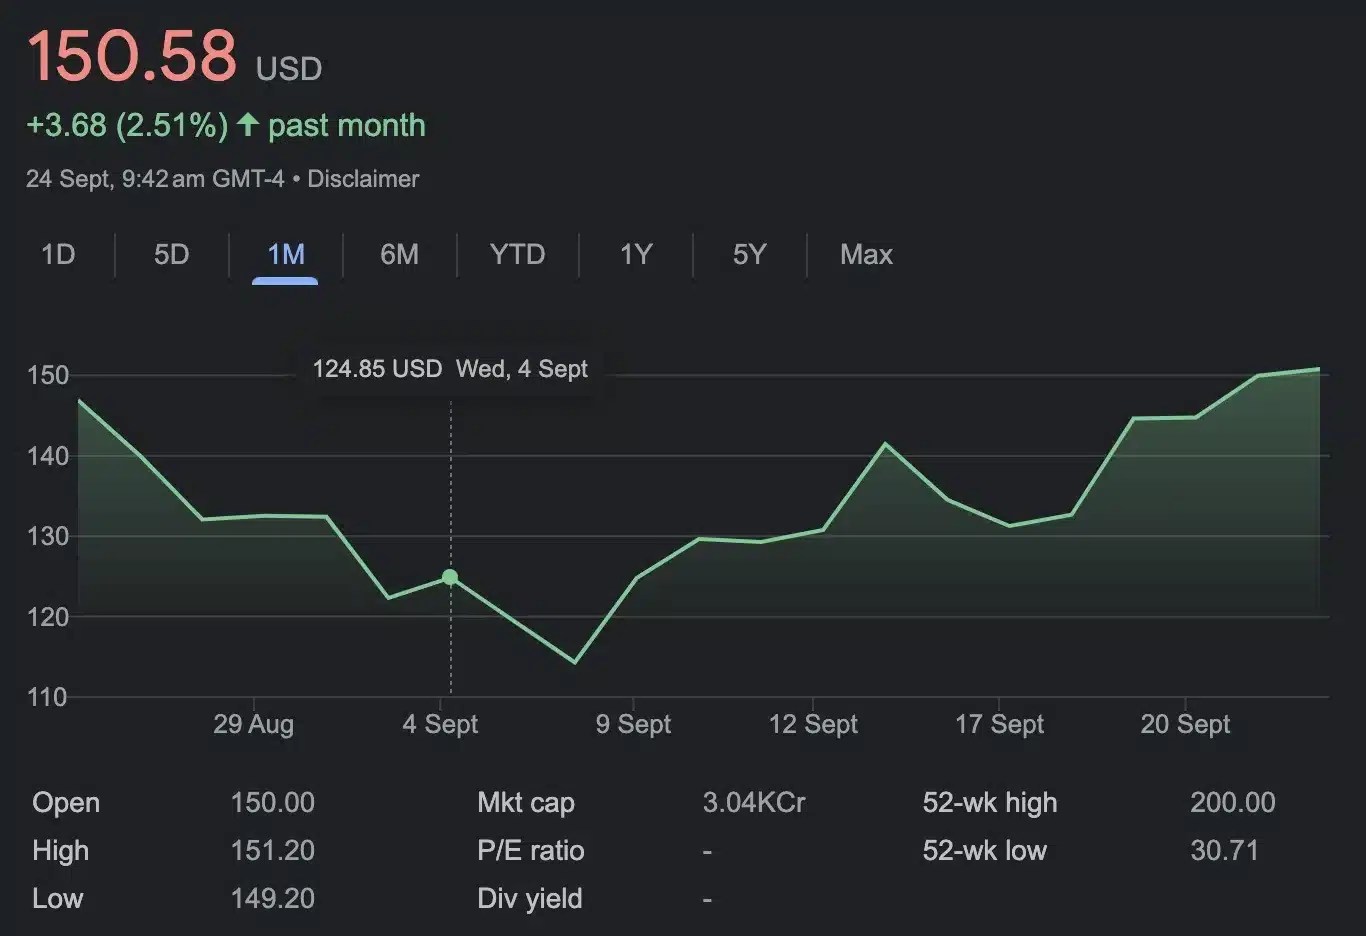Show the Max range chart
Image resolution: width=1366 pixels, height=936 pixels.
point(866,255)
